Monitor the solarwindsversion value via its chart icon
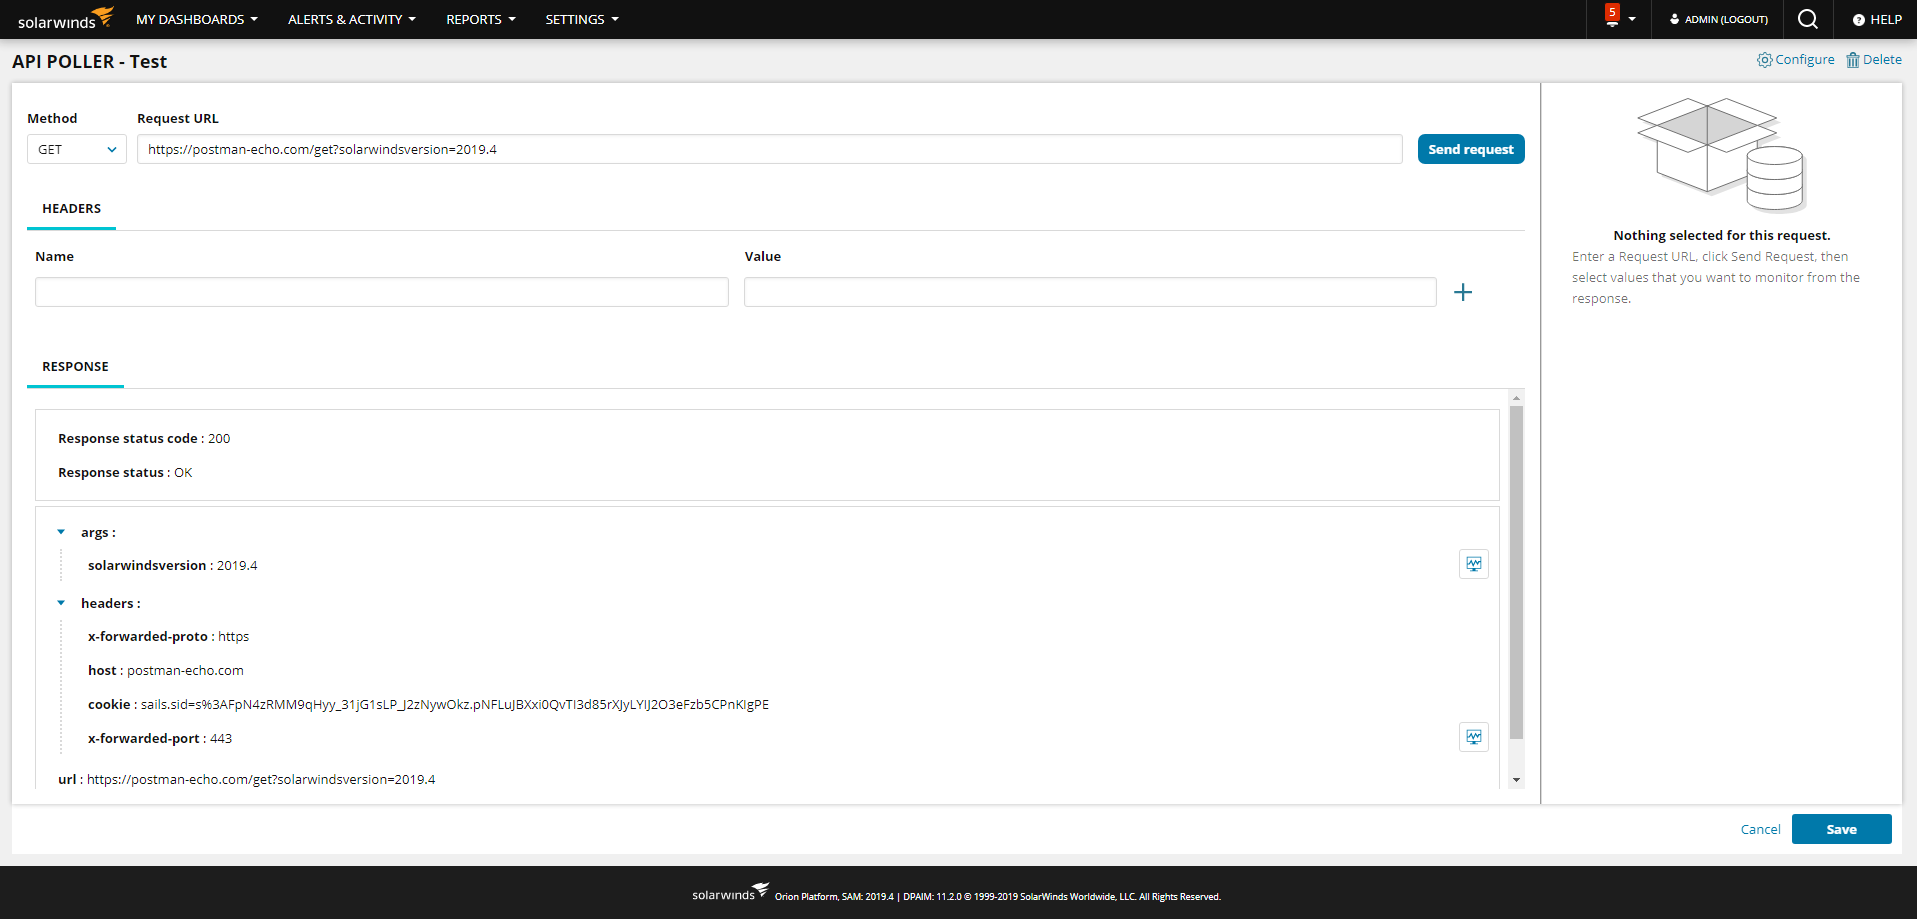The image size is (1917, 919). click(x=1474, y=564)
